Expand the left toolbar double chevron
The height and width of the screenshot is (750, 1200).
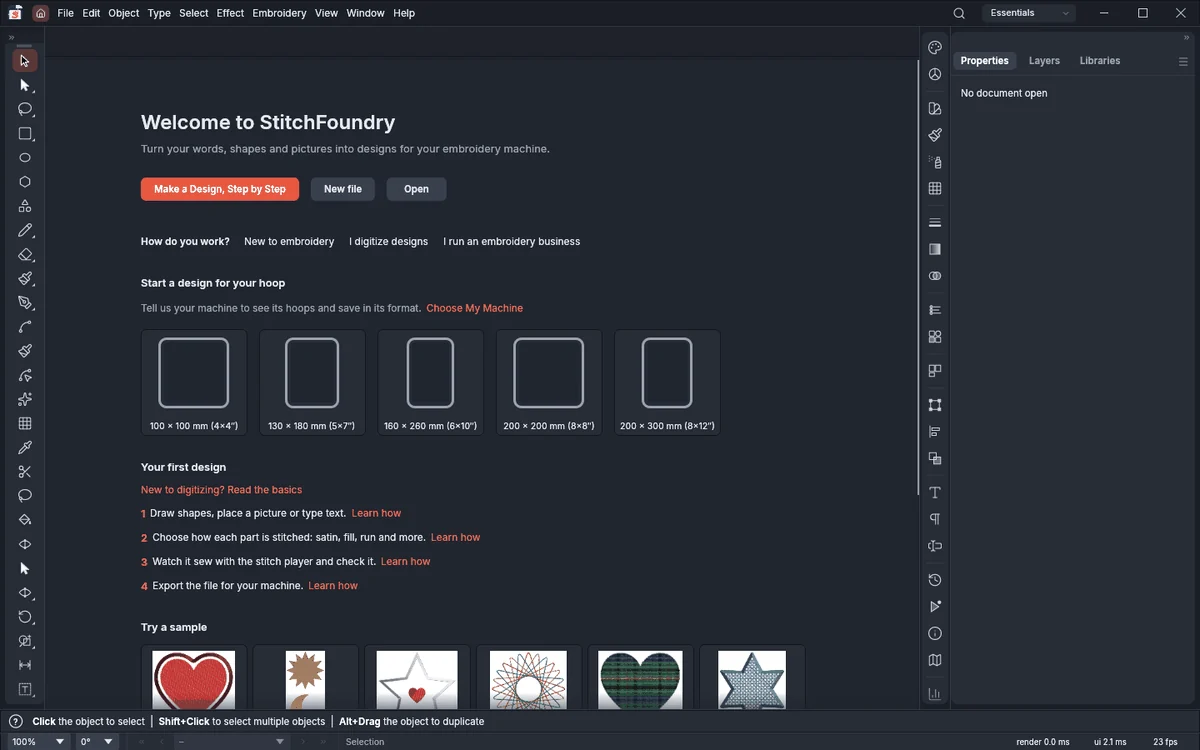[11, 38]
